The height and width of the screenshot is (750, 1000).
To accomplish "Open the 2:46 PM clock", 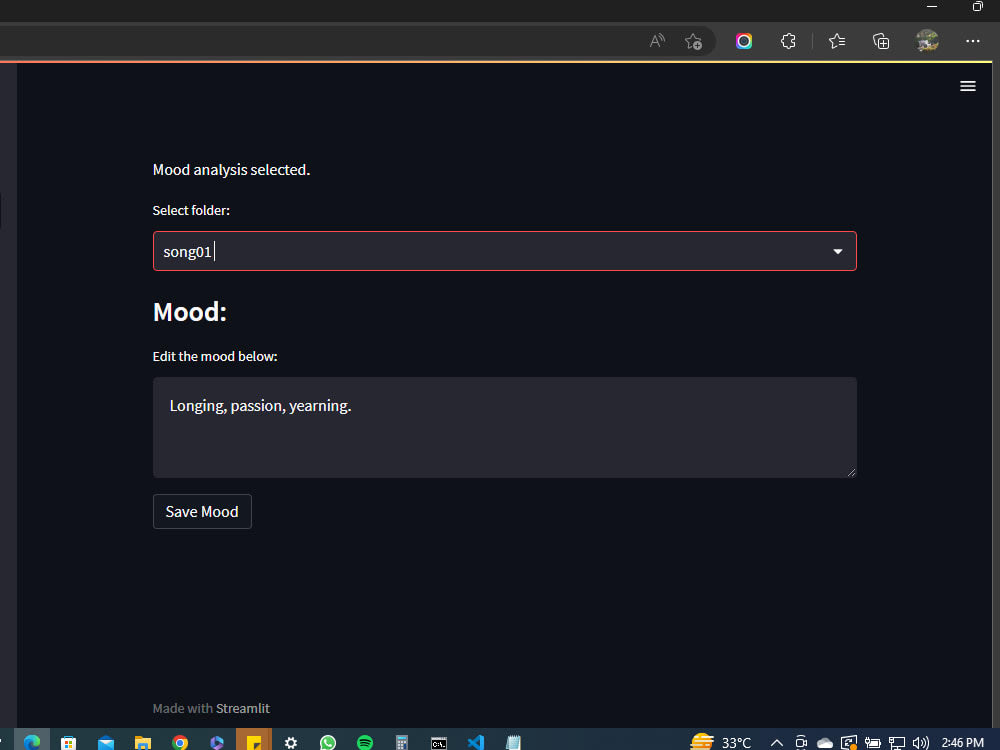I will click(x=962, y=742).
